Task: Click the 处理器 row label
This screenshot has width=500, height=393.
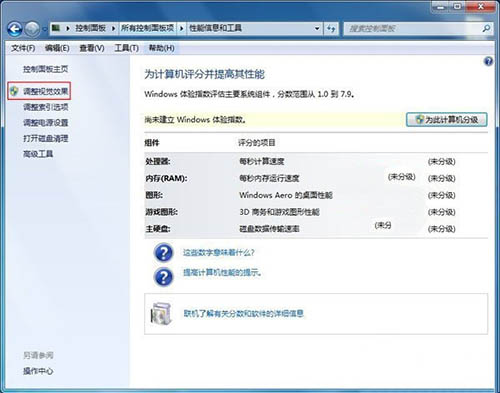Action: tap(158, 162)
